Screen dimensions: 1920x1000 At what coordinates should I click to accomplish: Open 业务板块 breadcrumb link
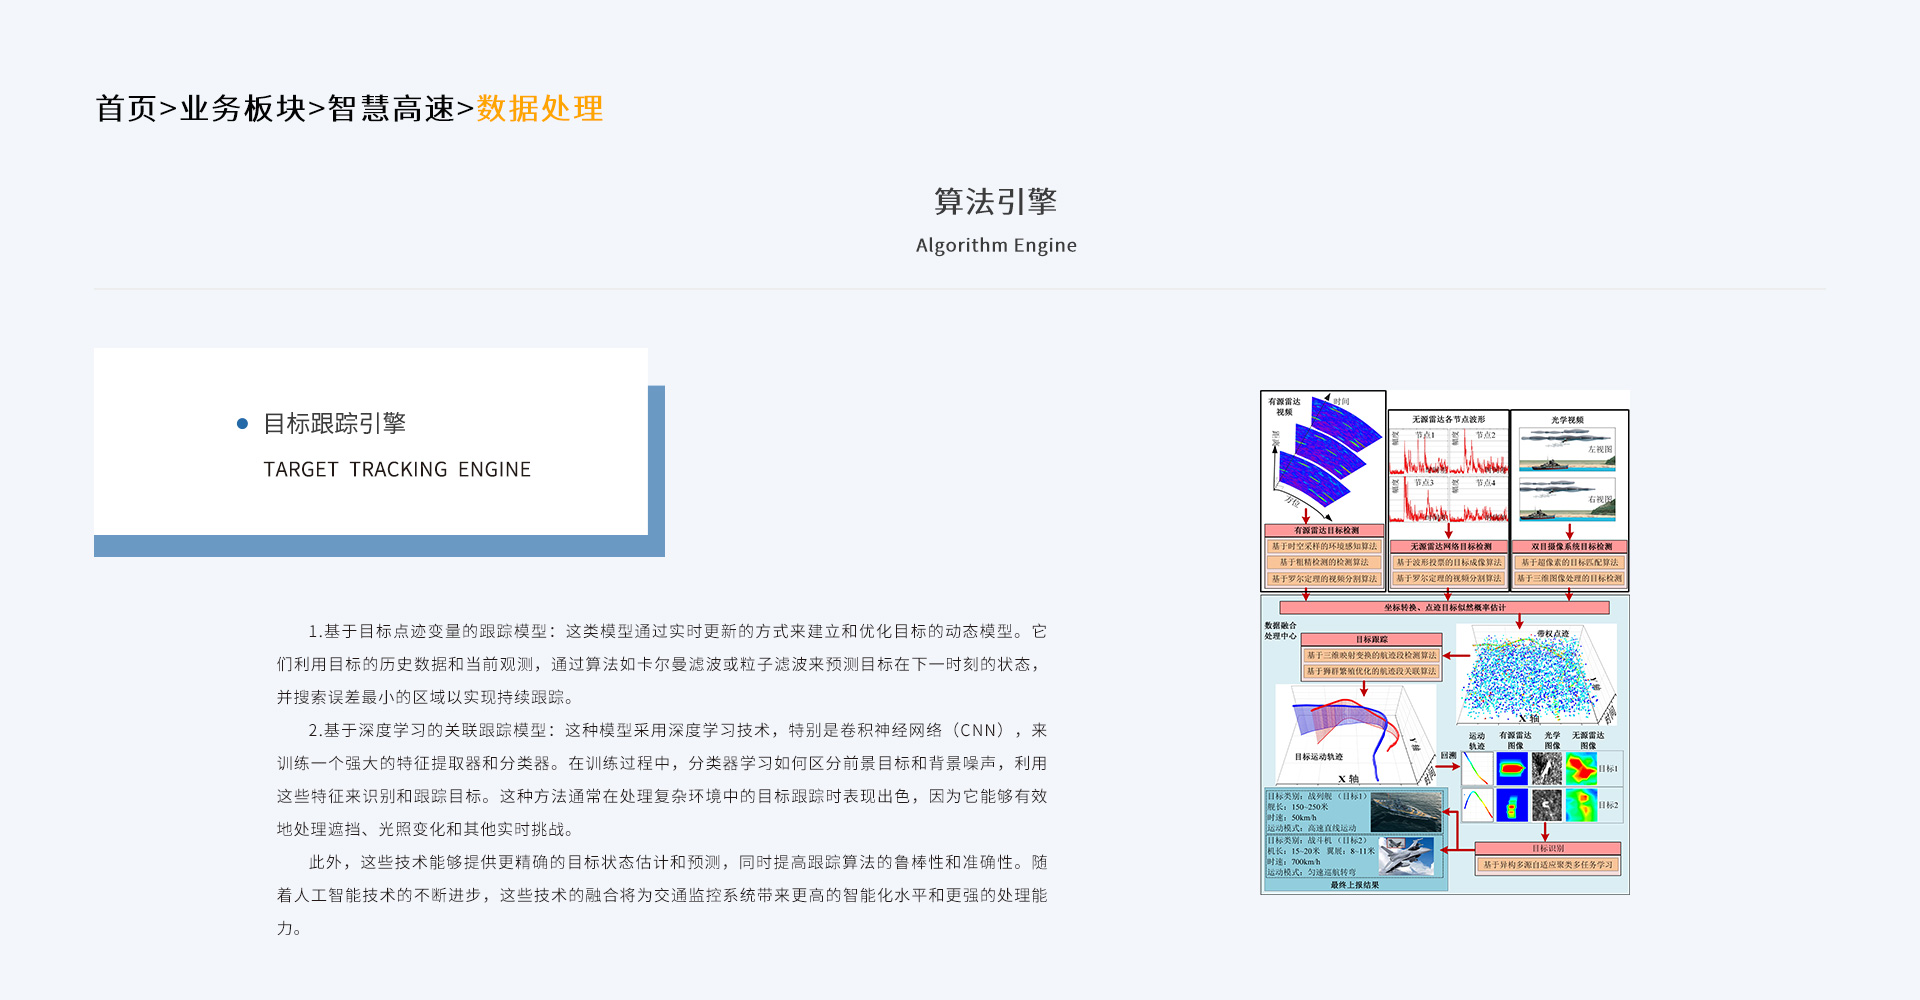pyautogui.click(x=243, y=108)
